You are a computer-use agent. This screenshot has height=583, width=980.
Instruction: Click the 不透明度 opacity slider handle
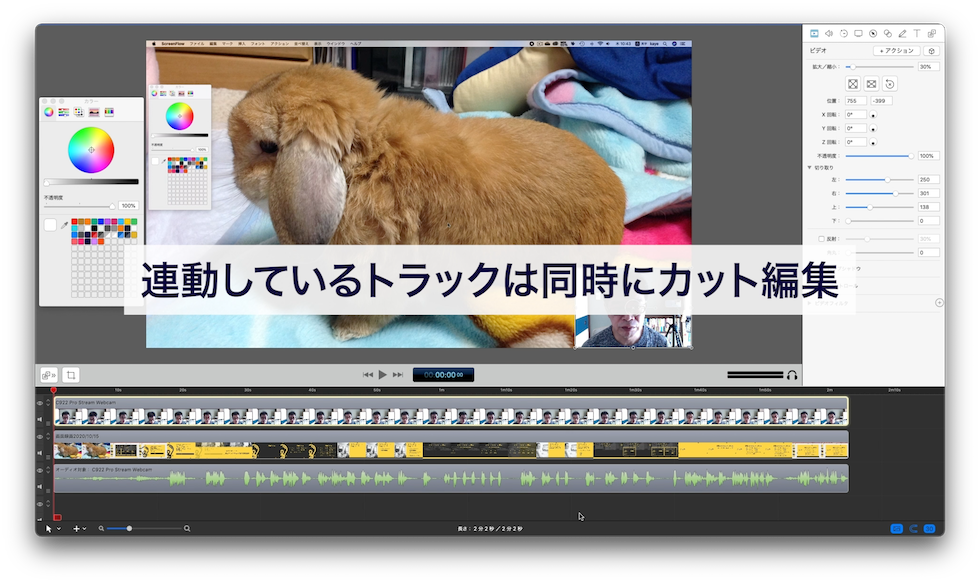pos(912,156)
